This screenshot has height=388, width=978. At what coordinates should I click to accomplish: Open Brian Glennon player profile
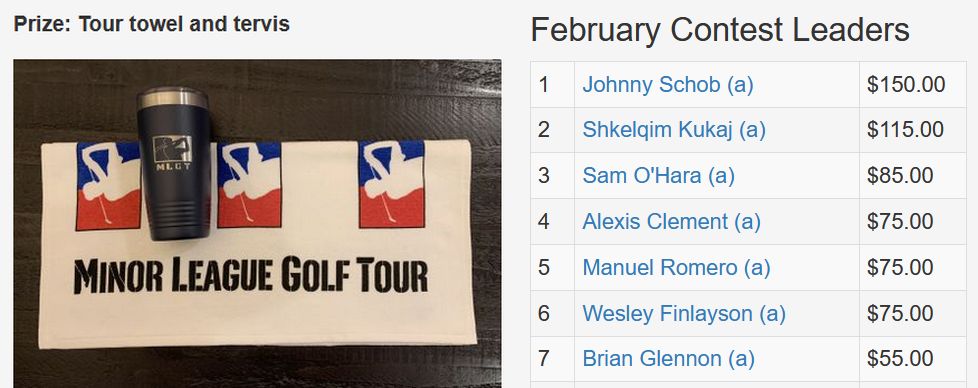click(x=668, y=359)
